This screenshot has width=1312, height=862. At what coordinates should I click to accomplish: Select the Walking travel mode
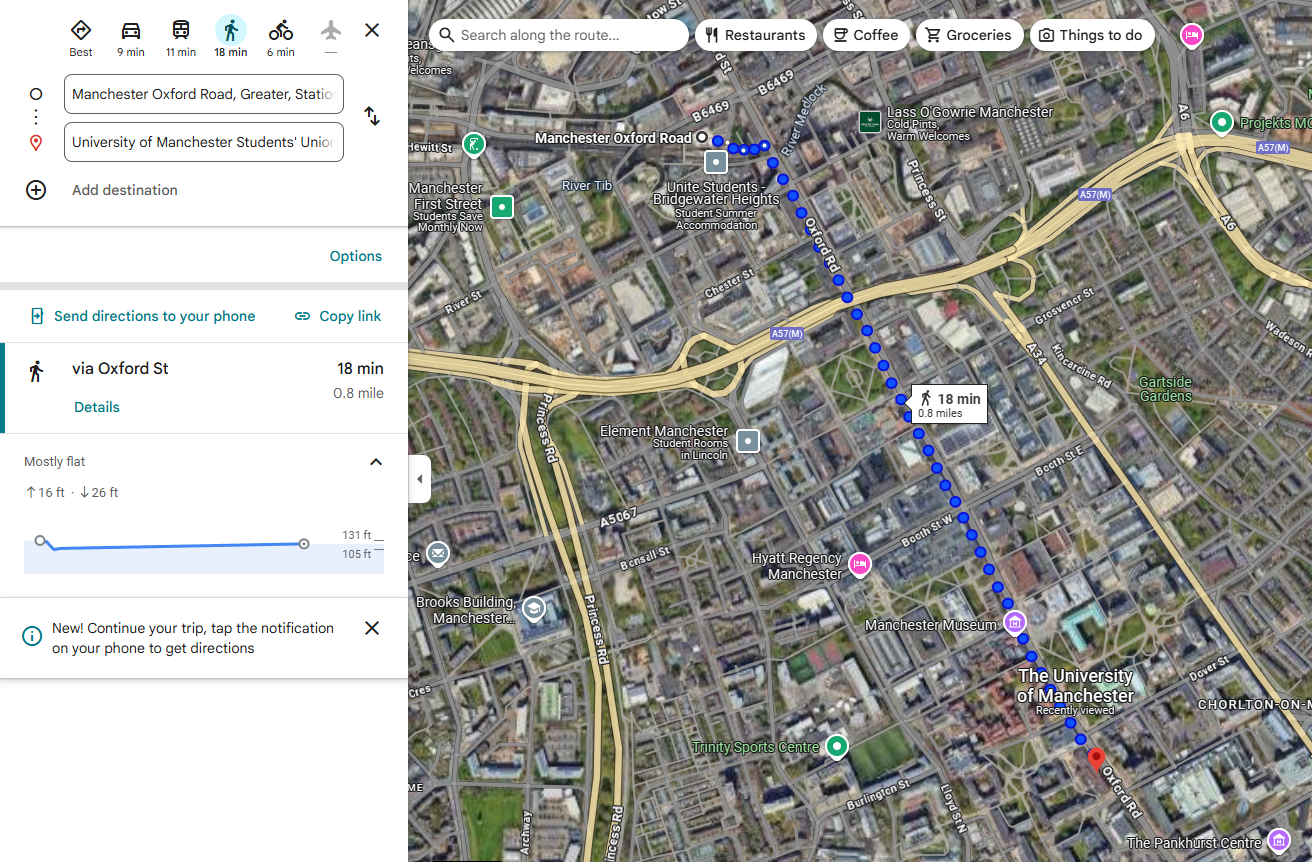[231, 30]
